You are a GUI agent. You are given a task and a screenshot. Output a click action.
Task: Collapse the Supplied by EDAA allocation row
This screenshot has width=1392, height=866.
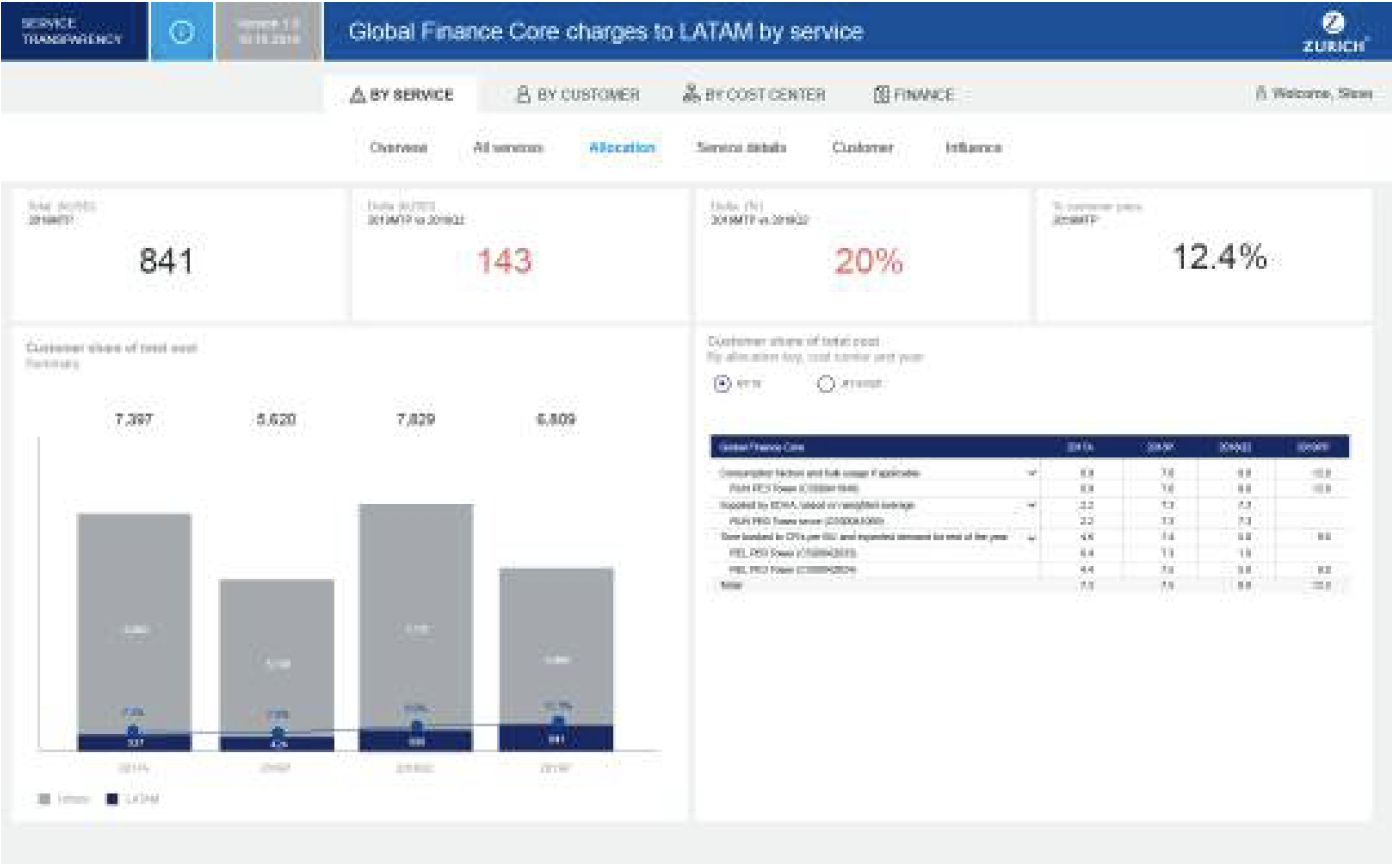click(1031, 506)
